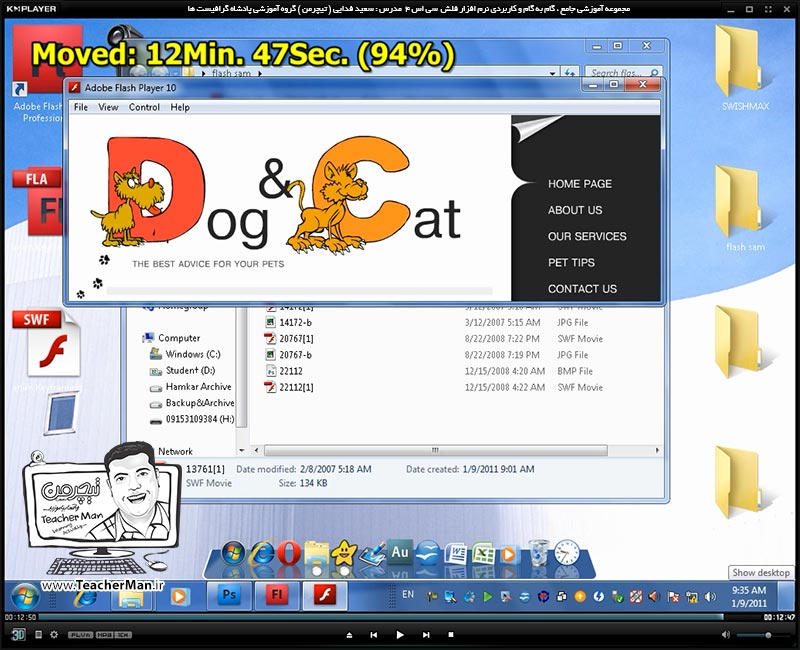Click Explorer address bar refresh button
Screen dimensions: 800x650
570,73
